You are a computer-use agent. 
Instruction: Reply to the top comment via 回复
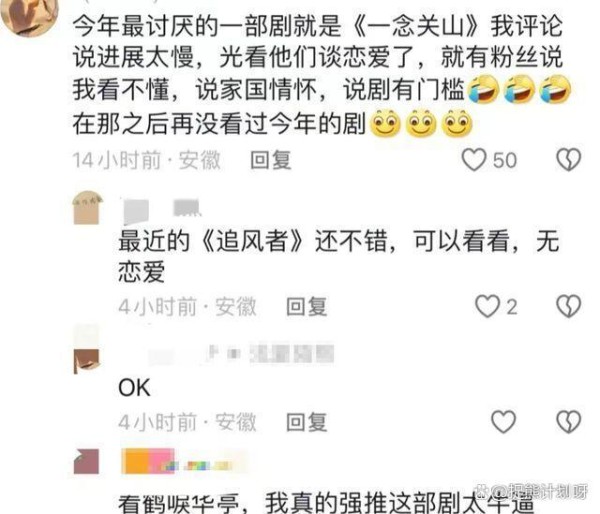pyautogui.click(x=271, y=160)
